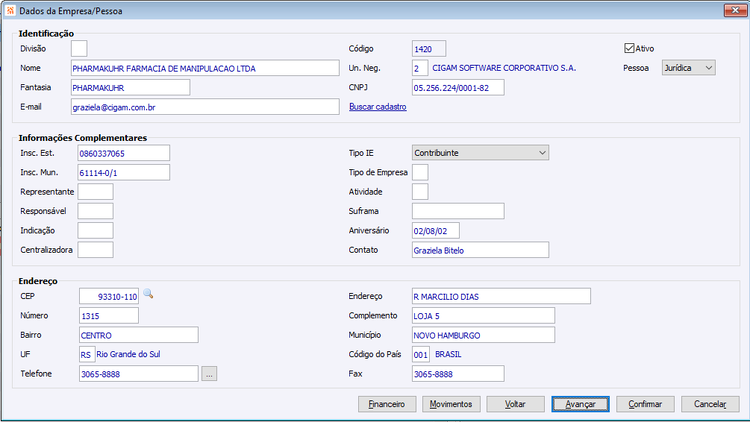This screenshot has width=750, height=422.
Task: Click the text CIGAM SOFTWARE CORPORATIVO S.A.
Action: (x=504, y=68)
